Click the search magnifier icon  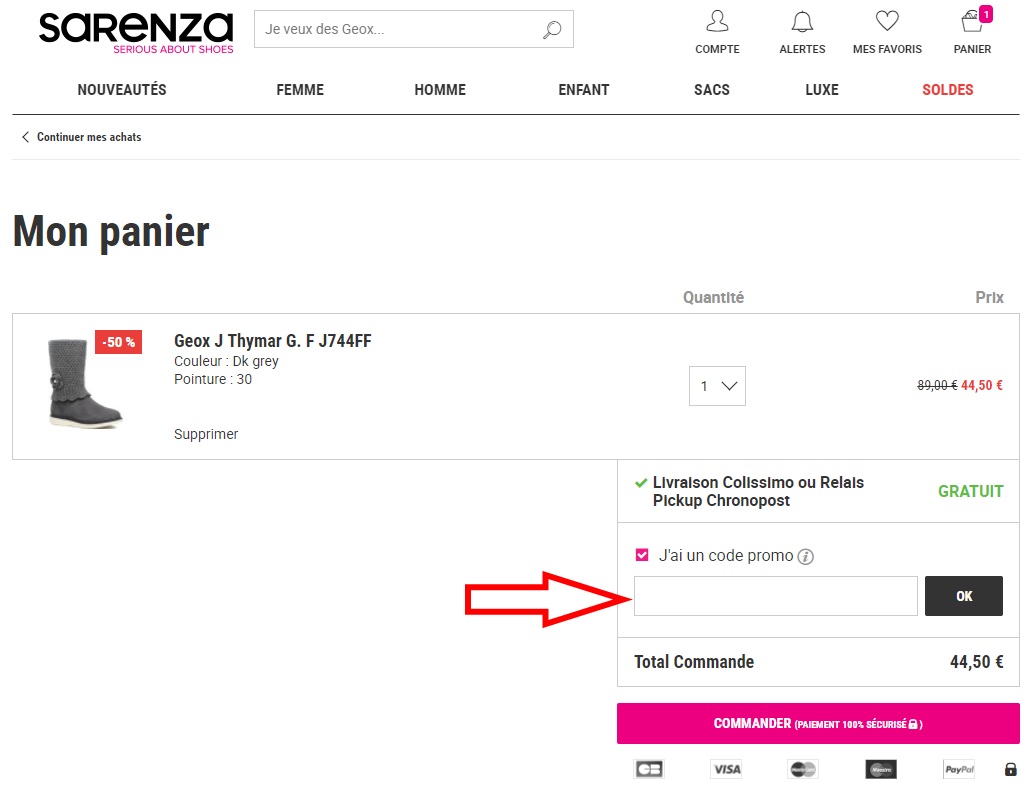(x=552, y=30)
